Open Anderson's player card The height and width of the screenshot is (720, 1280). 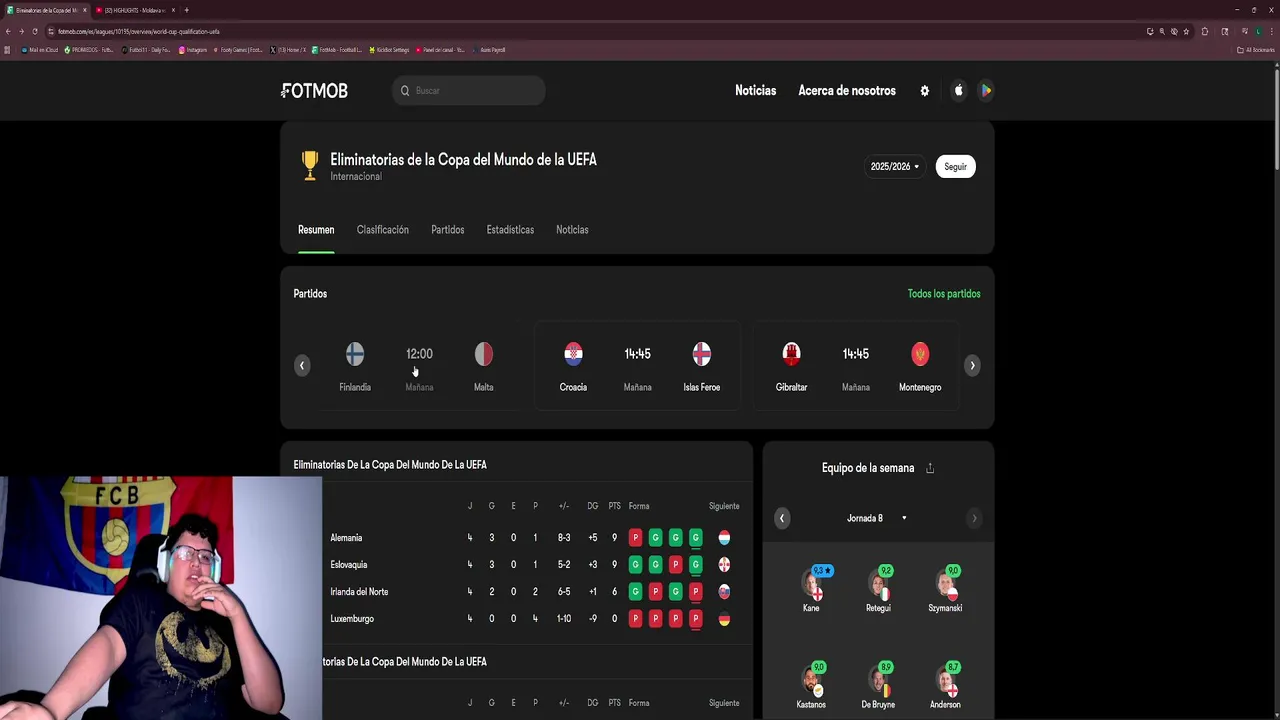click(945, 686)
